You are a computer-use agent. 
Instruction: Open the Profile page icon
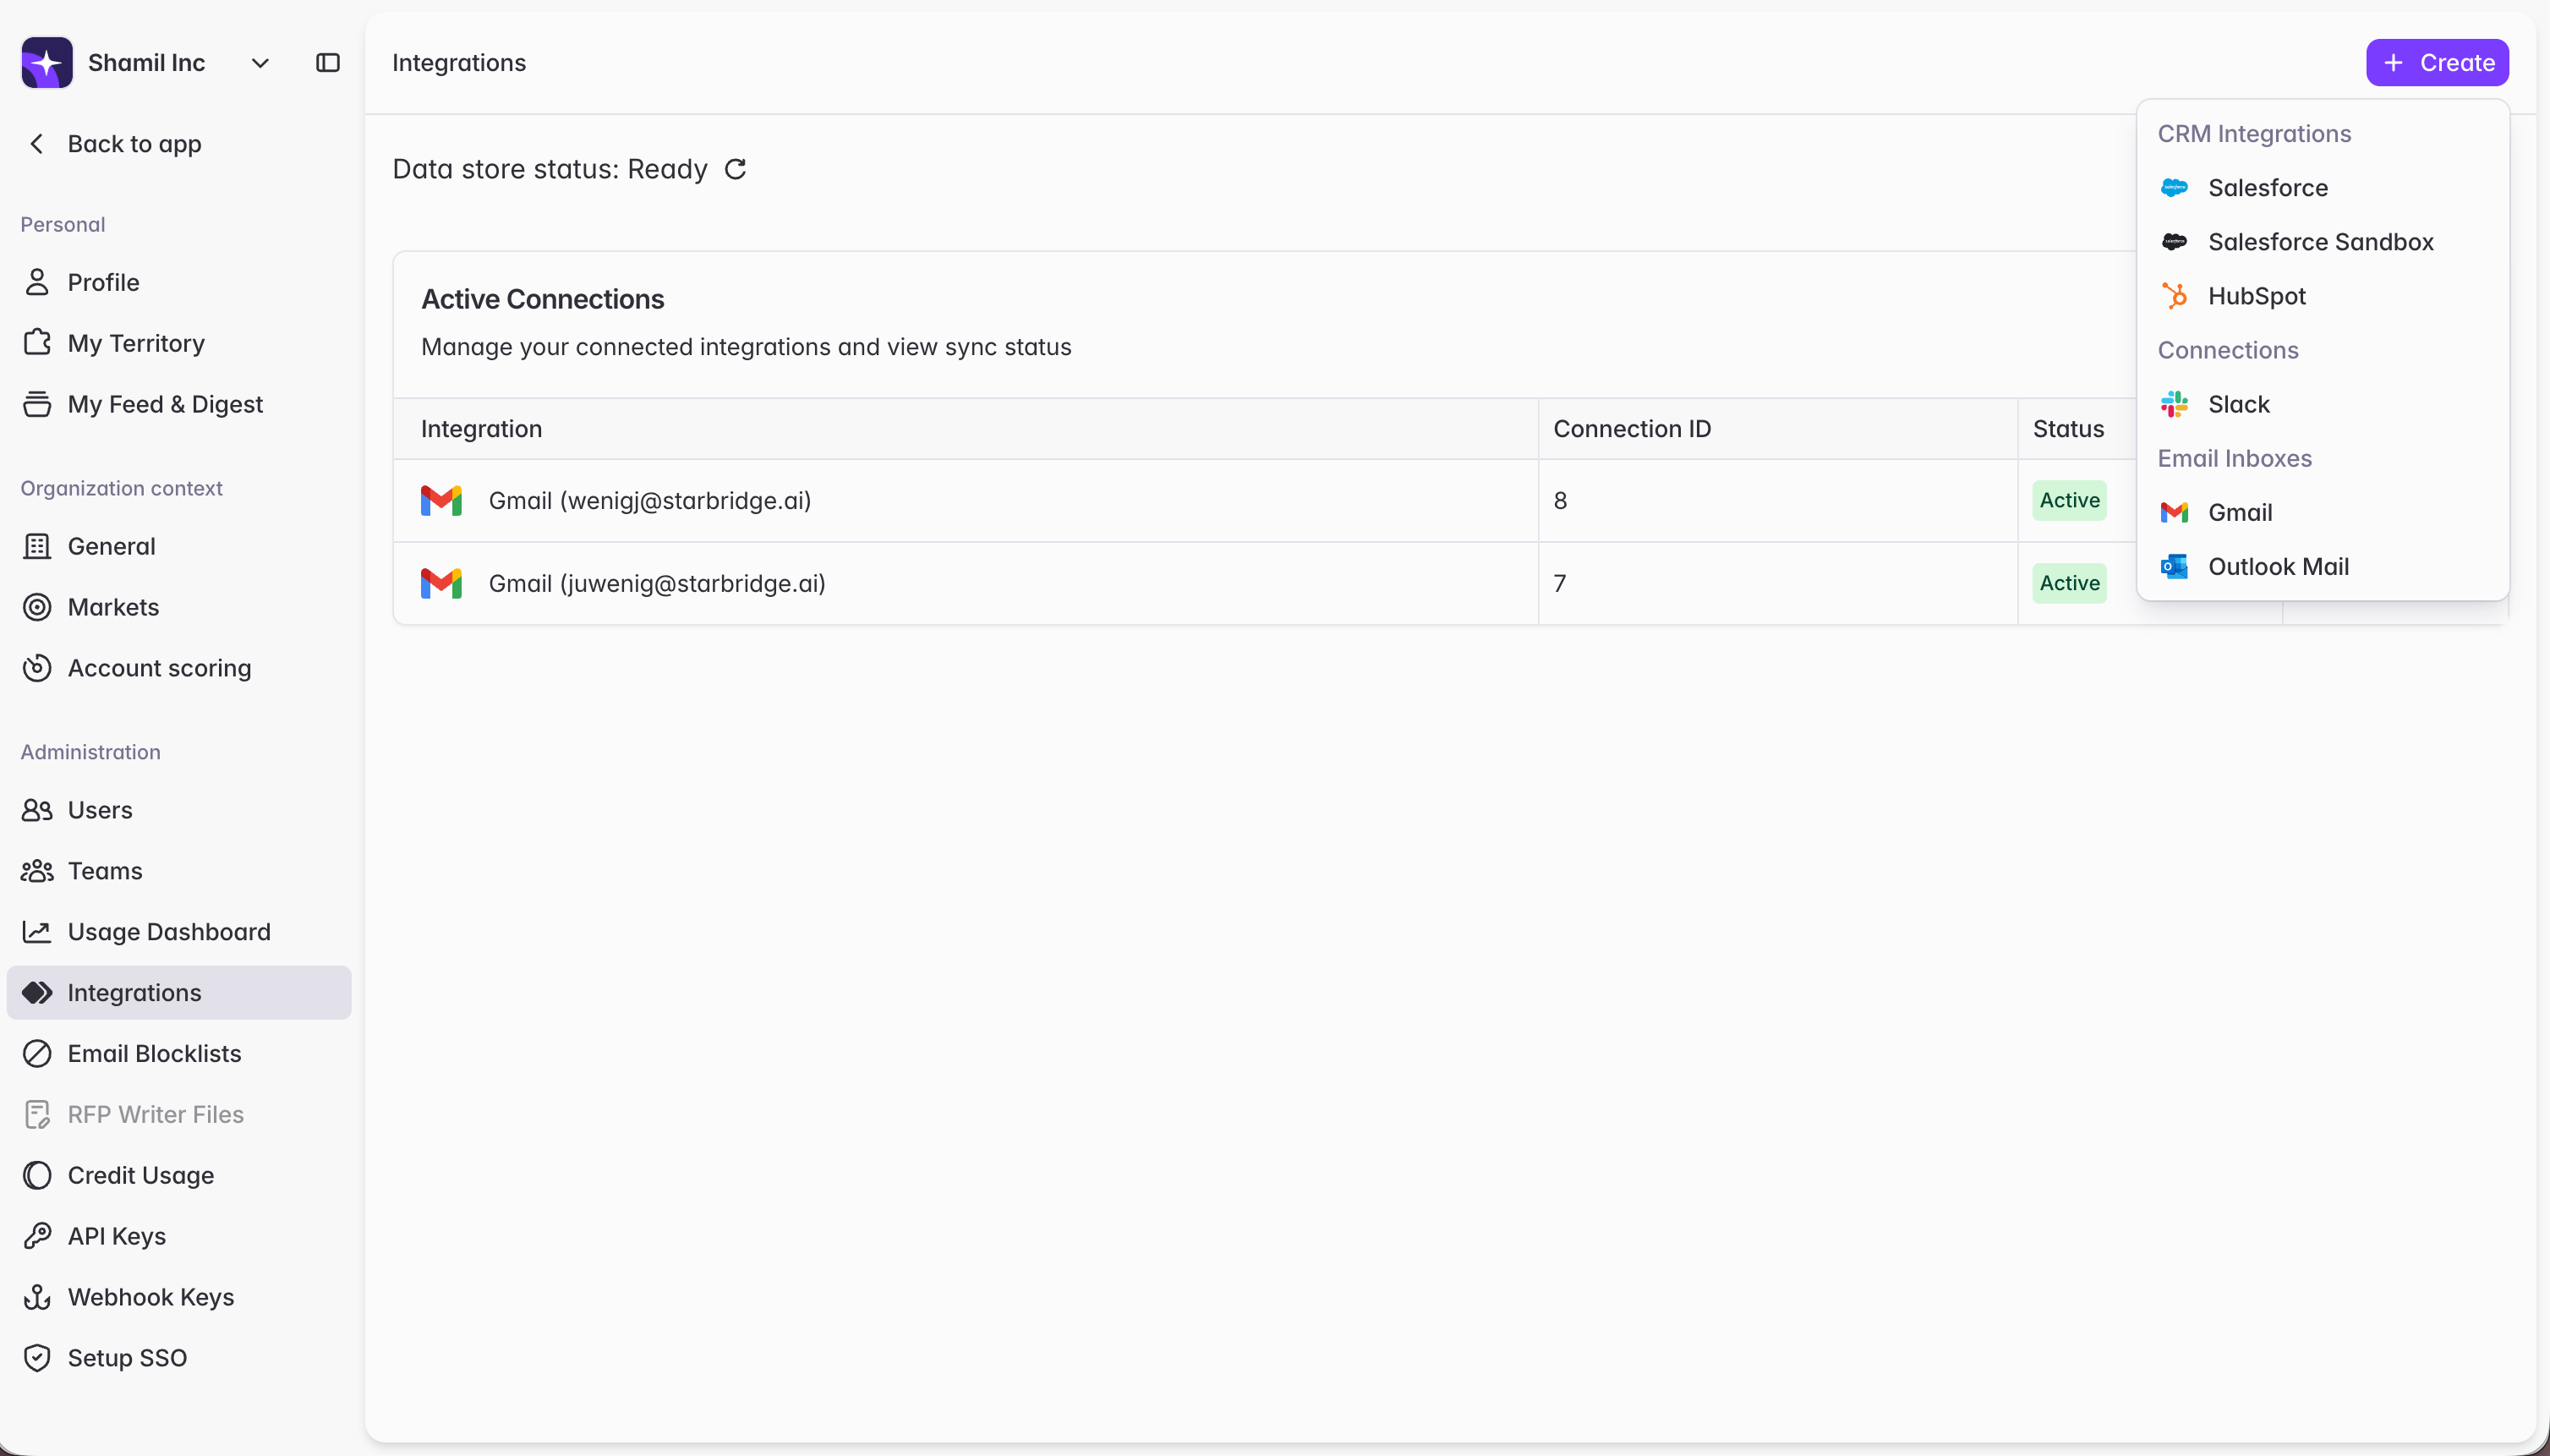pyautogui.click(x=37, y=282)
